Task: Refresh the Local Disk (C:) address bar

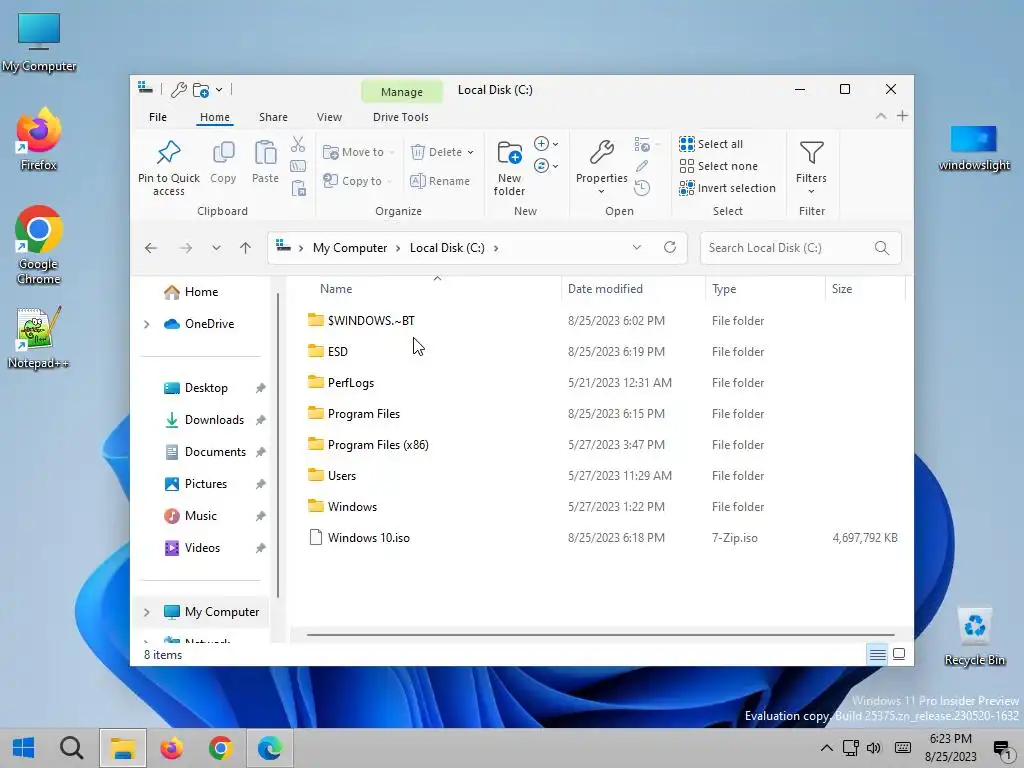Action: [669, 248]
